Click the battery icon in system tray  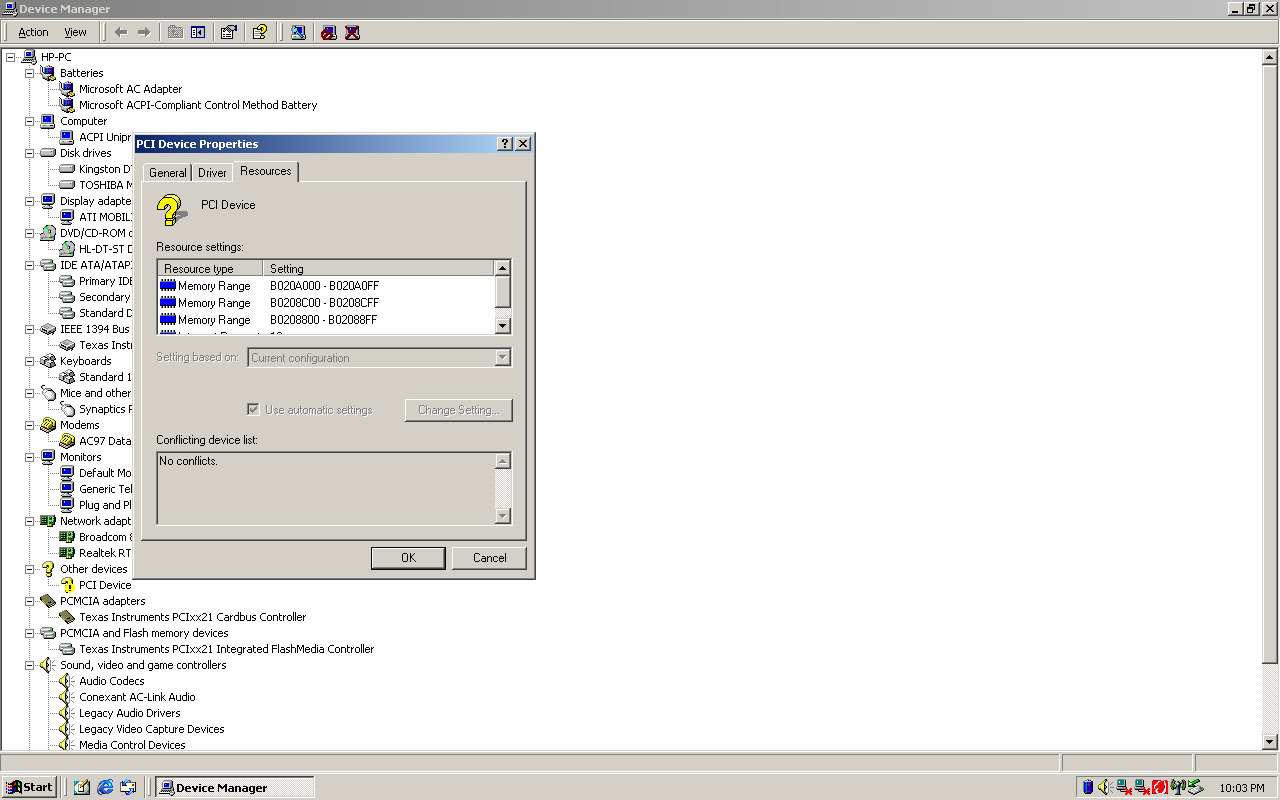[x=1087, y=787]
